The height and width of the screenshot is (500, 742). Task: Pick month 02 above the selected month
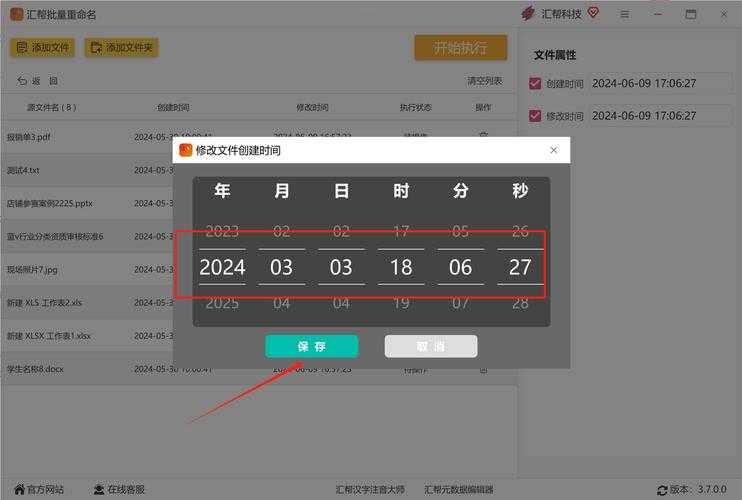click(282, 231)
